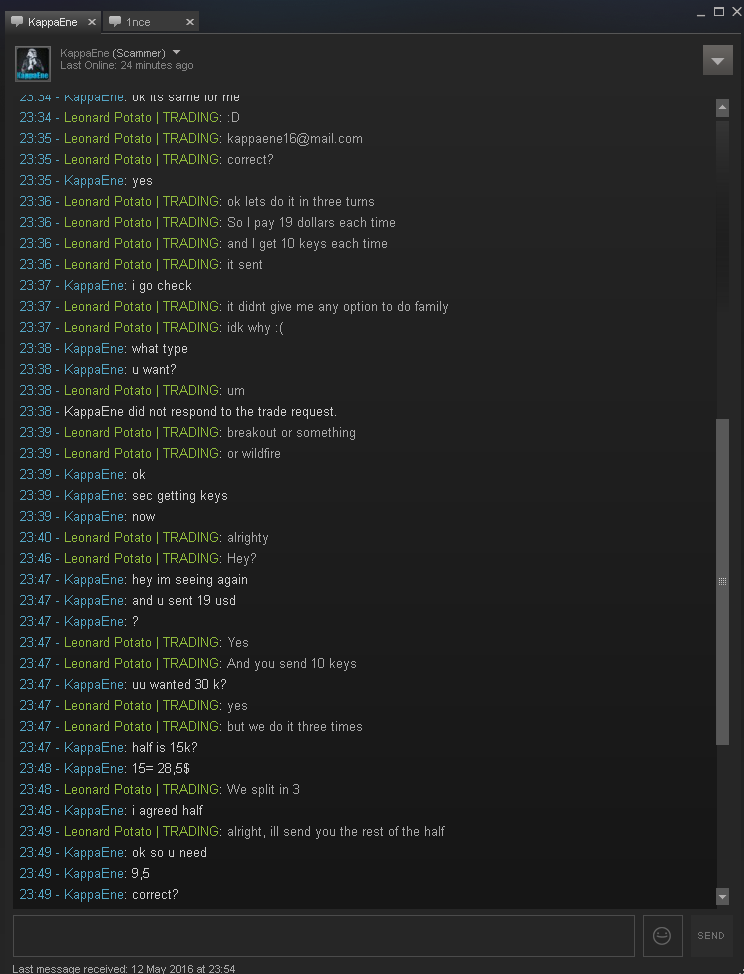The image size is (744, 974).
Task: Click the scrollbar down arrow
Action: pos(722,896)
